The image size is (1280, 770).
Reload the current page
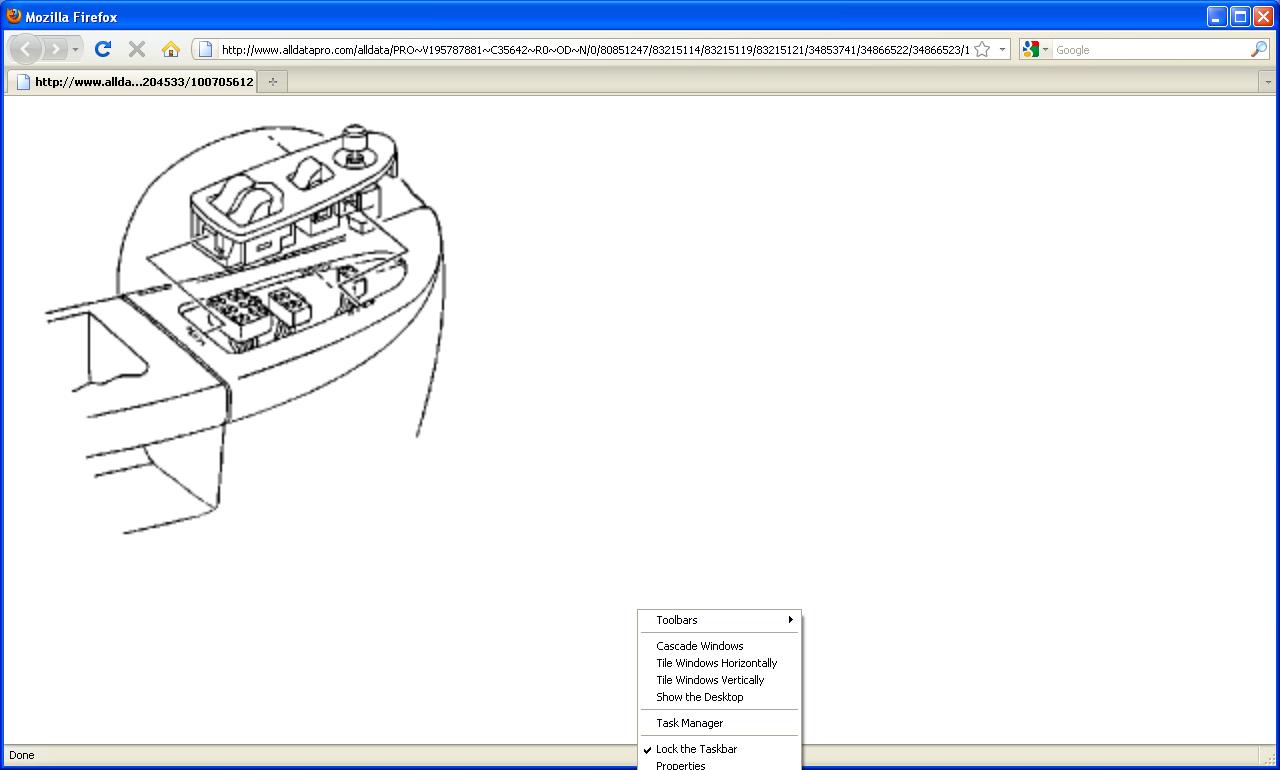click(103, 49)
